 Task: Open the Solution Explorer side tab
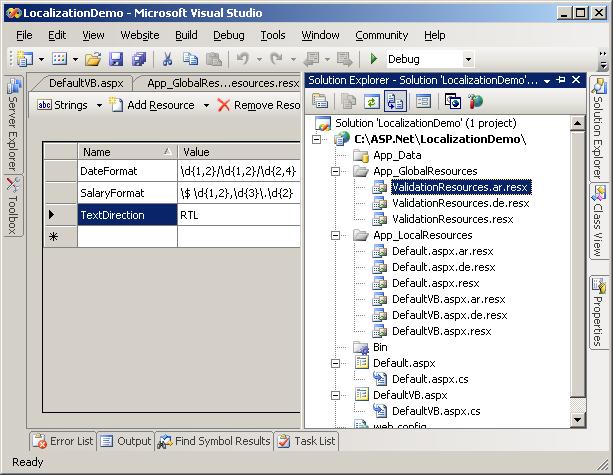coord(598,128)
